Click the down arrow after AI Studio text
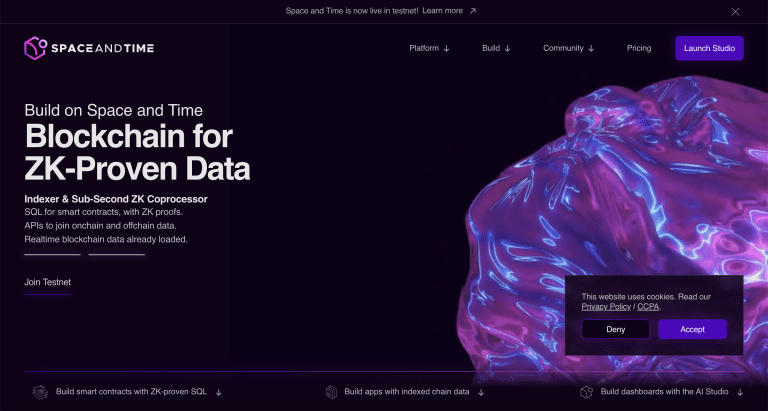 point(740,392)
